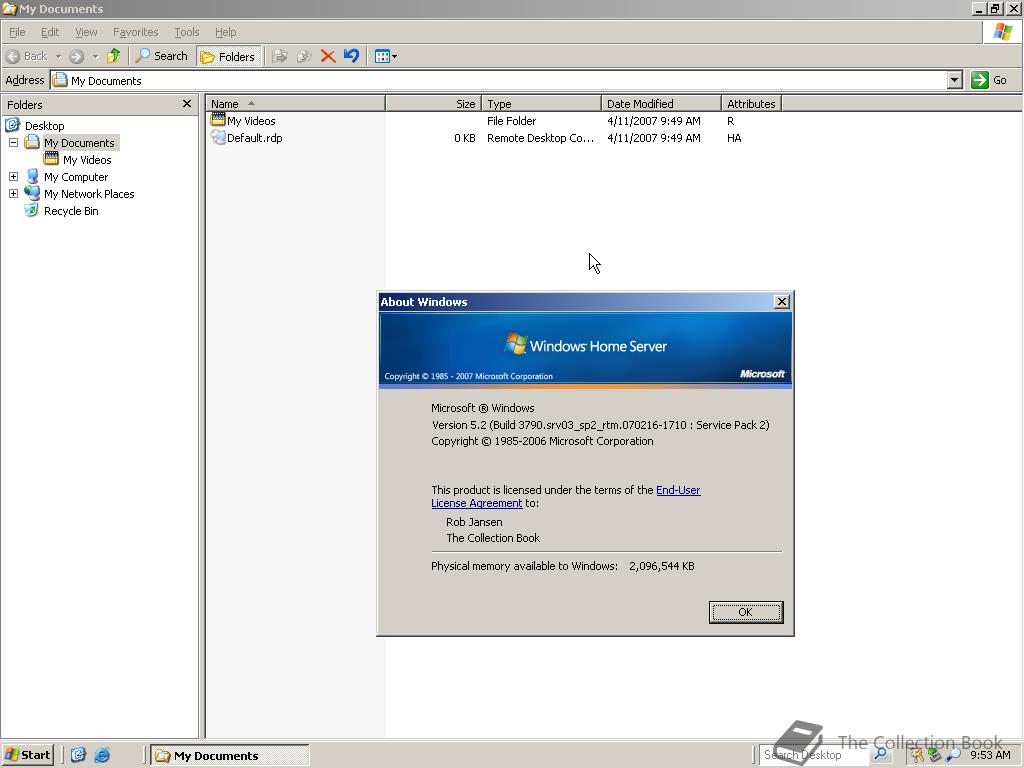Image resolution: width=1024 pixels, height=768 pixels.
Task: Sort by the Type column header
Action: click(x=541, y=104)
